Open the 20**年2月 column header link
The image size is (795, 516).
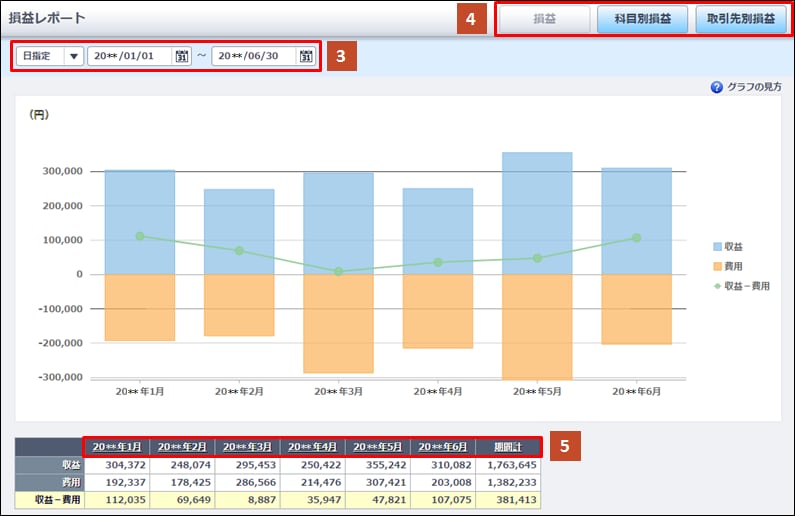tap(182, 447)
